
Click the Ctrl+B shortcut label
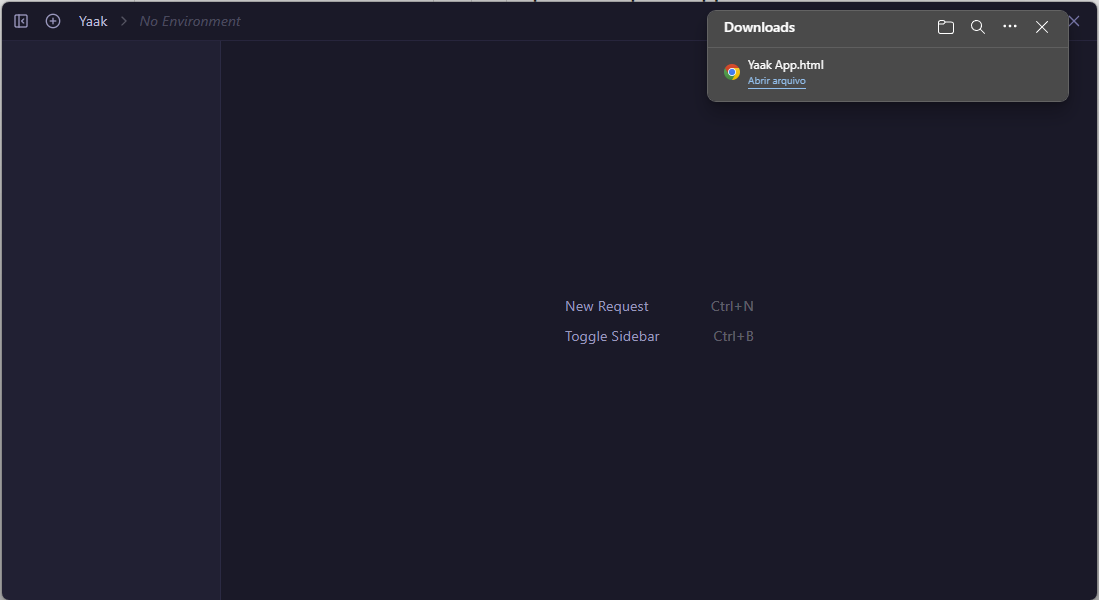[x=733, y=337]
